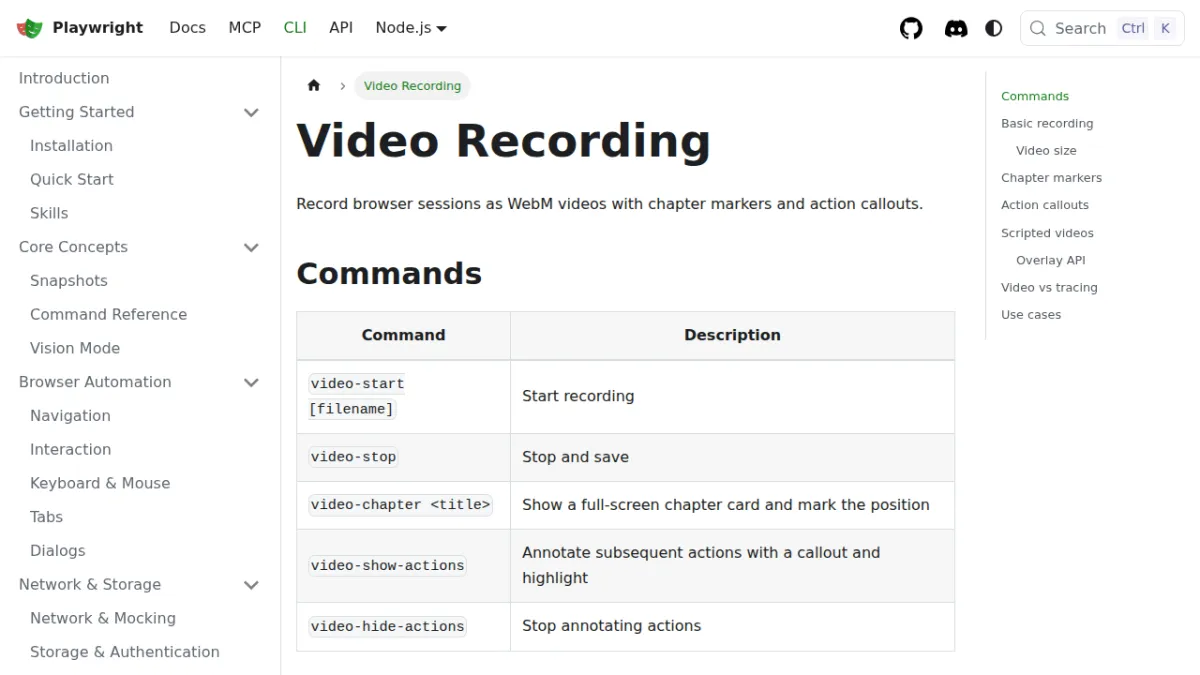Open the Introduction page
The width and height of the screenshot is (1200, 675).
point(64,78)
